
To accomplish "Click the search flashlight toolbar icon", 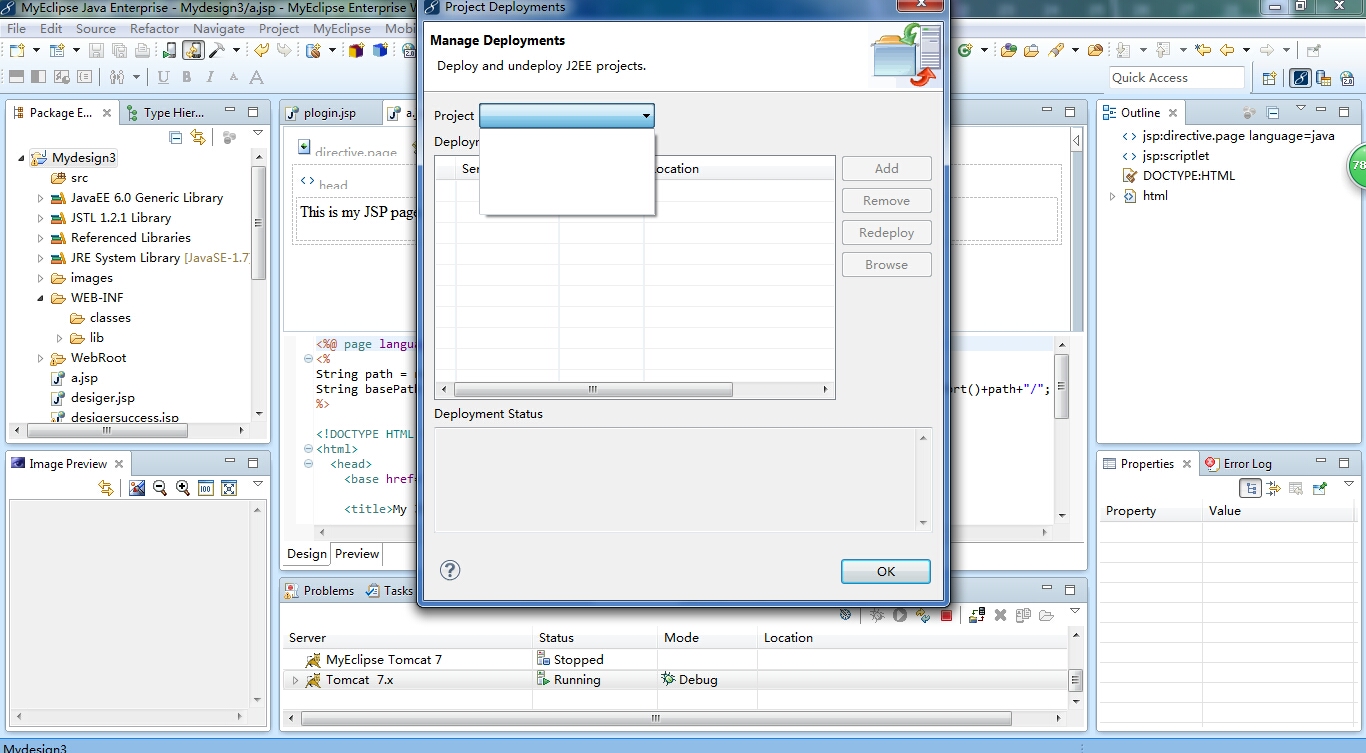I will pos(1056,50).
